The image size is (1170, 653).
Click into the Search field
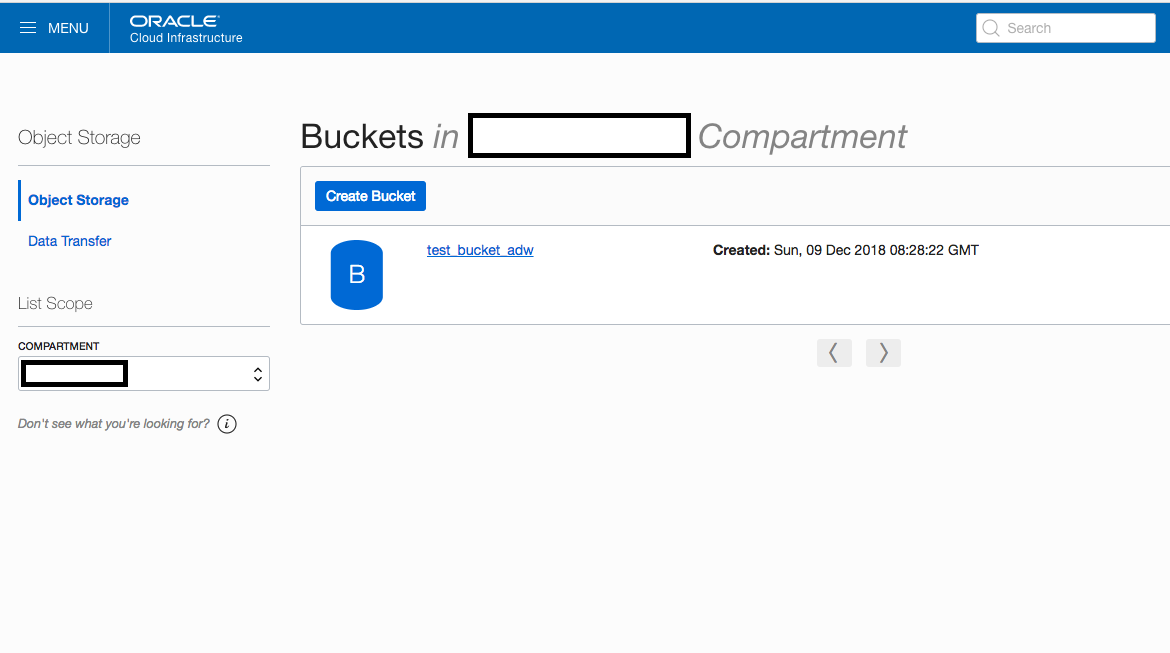coord(1066,28)
